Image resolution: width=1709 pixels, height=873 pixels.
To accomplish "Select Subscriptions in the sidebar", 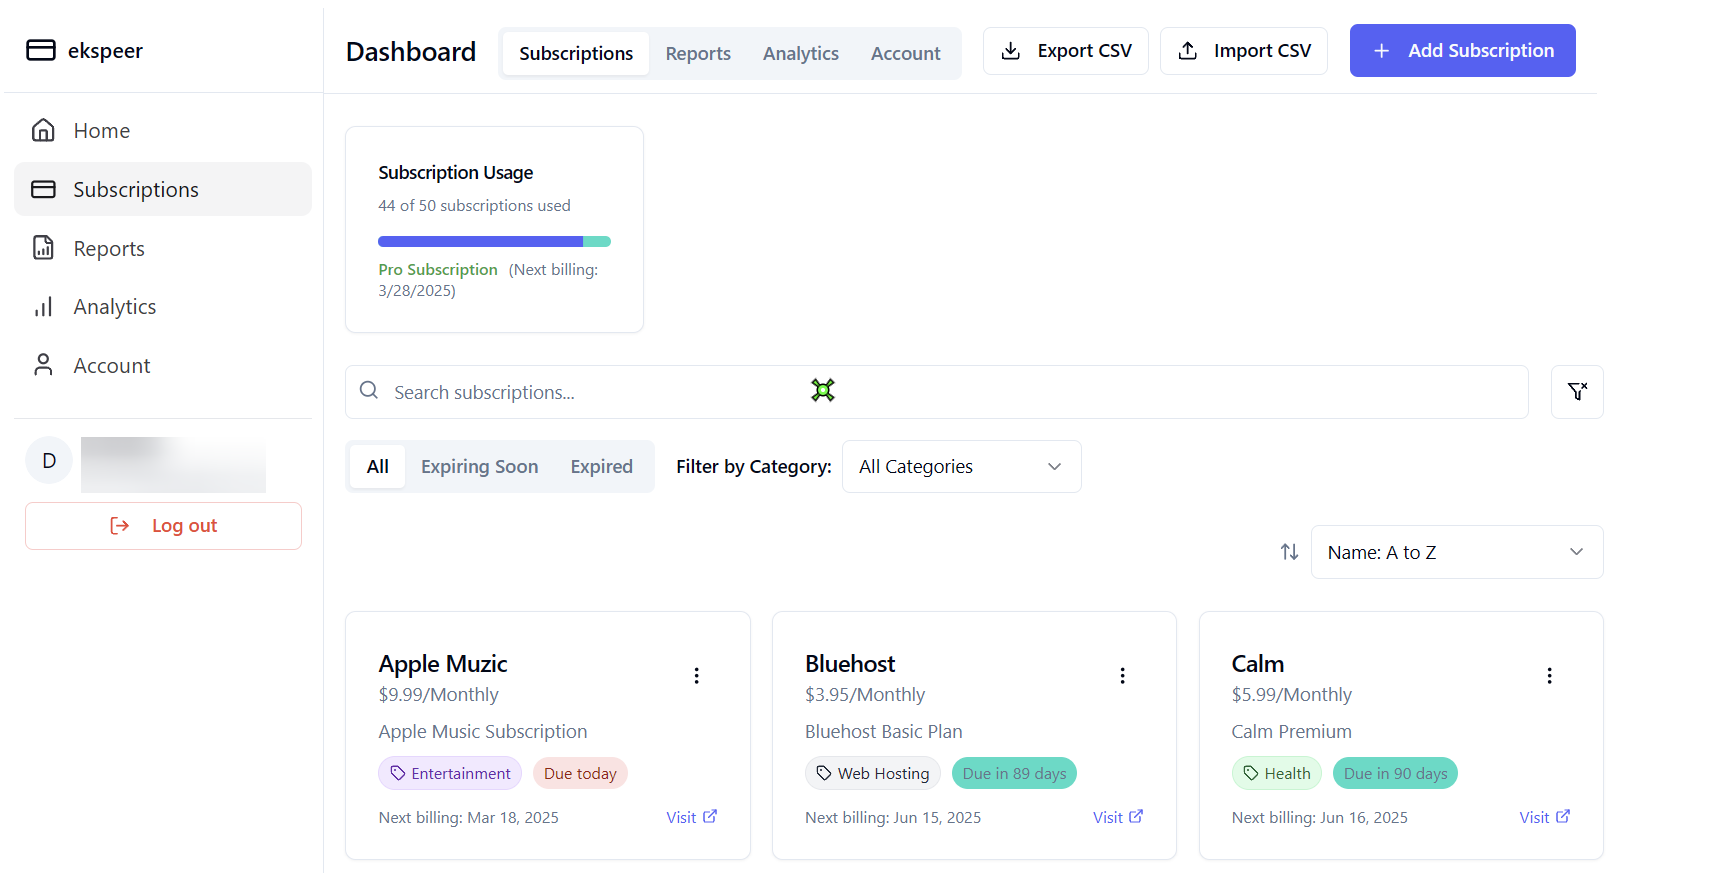I will pos(163,189).
